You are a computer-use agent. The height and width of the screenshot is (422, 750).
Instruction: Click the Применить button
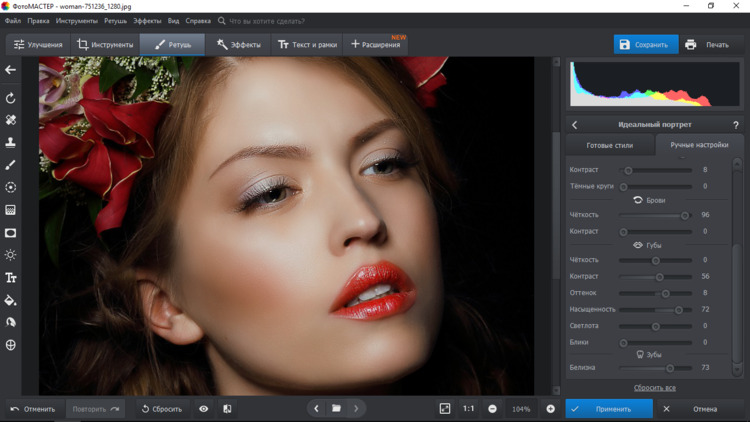pos(609,409)
